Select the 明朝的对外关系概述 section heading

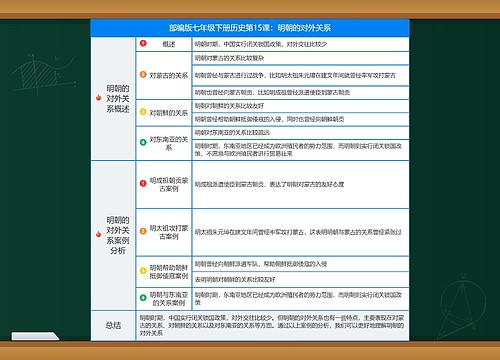point(118,99)
